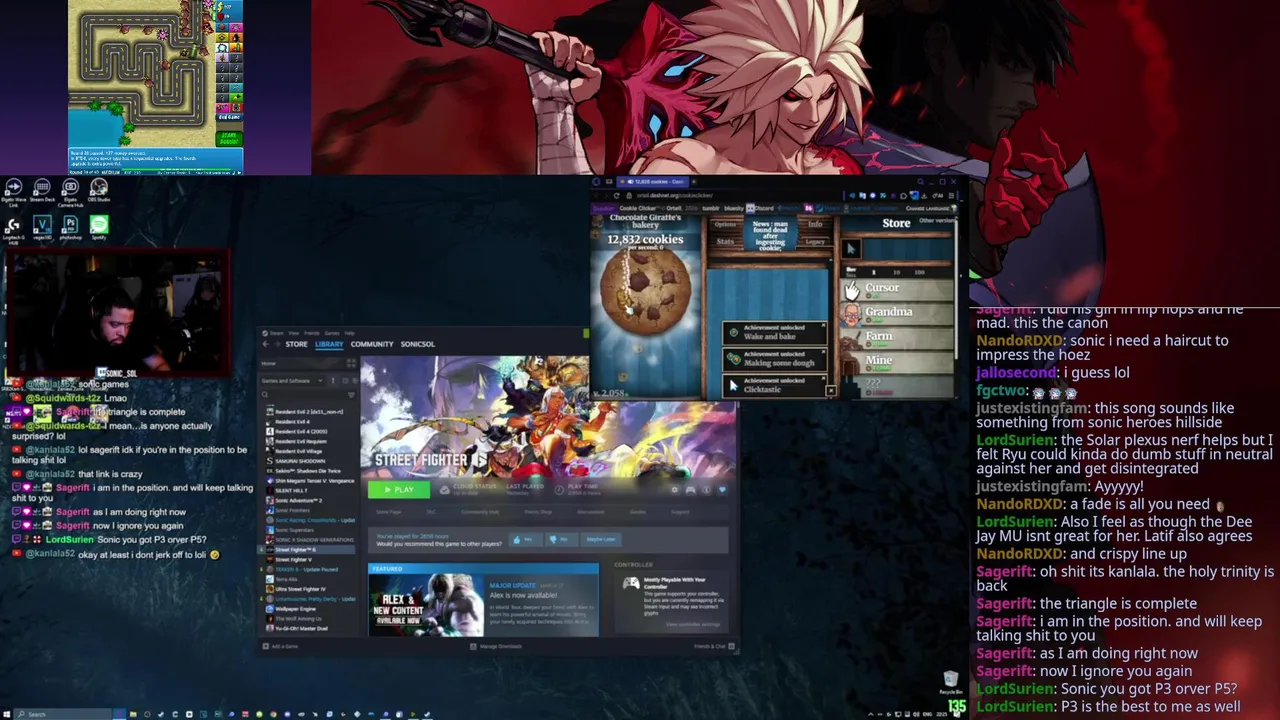Dismiss the Wake and bake achievement notification
Viewport: 1280px width, 720px height.
[x=823, y=326]
